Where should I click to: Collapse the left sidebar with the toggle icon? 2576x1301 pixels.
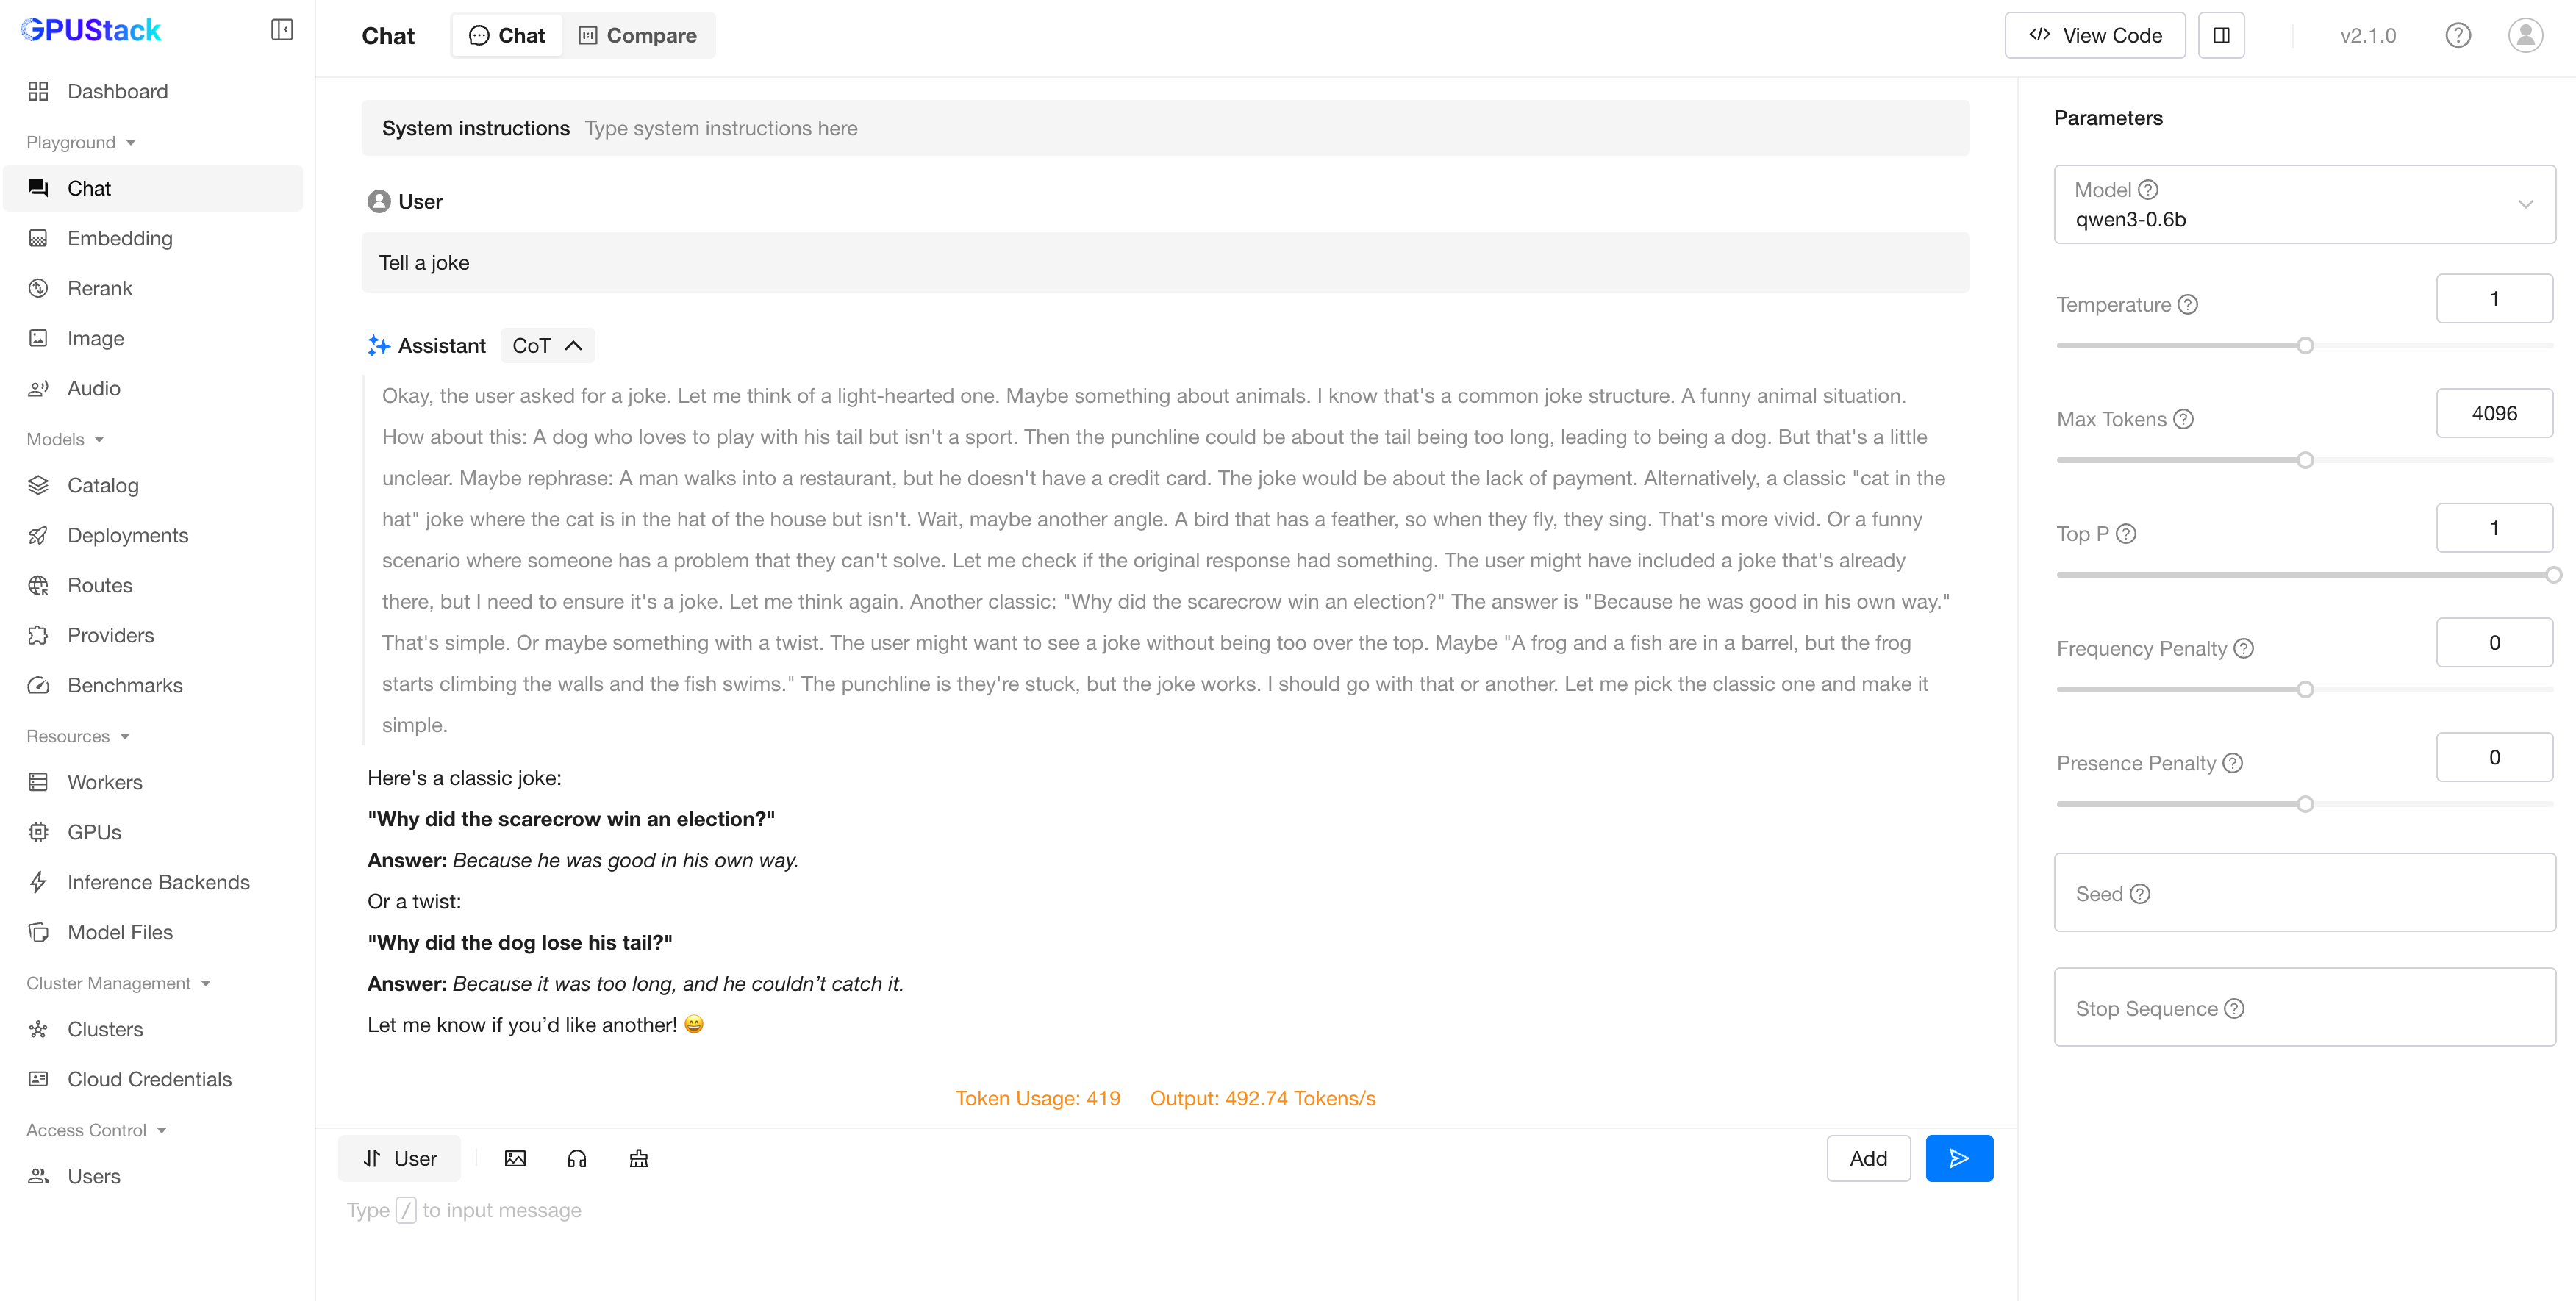[282, 30]
